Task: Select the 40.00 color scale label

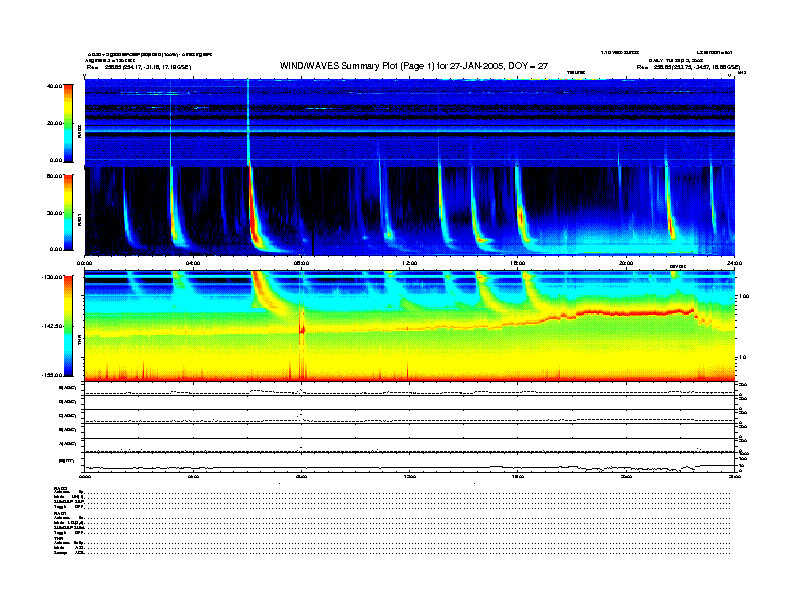Action: pos(54,86)
